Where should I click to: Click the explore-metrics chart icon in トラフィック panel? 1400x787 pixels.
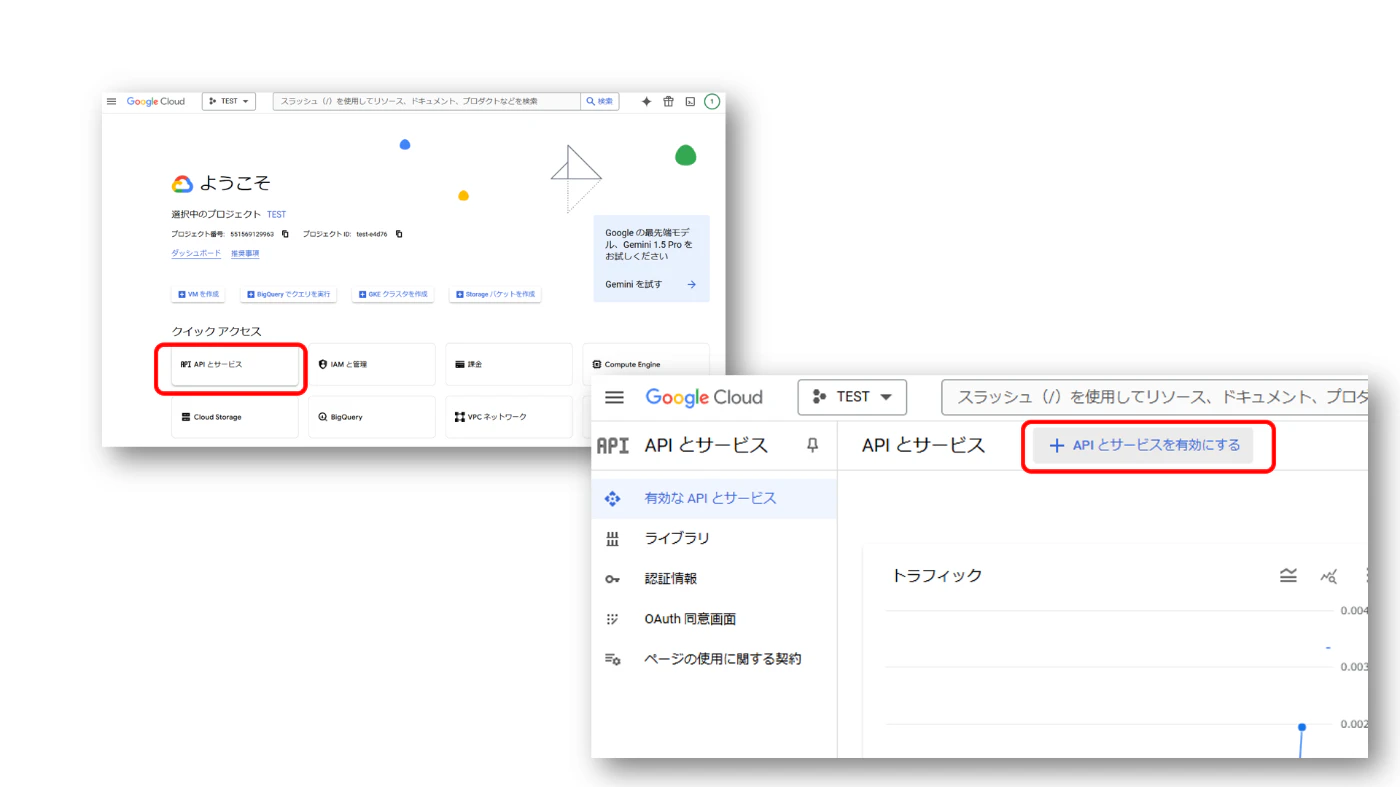pyautogui.click(x=1329, y=576)
